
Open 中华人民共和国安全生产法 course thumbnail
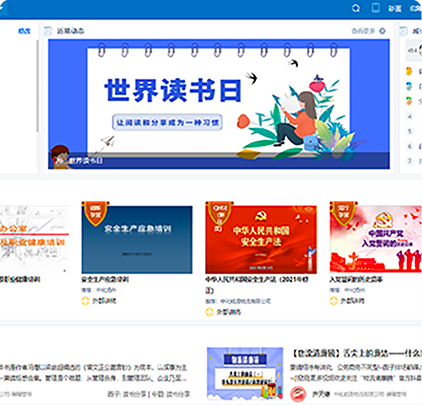pyautogui.click(x=261, y=240)
